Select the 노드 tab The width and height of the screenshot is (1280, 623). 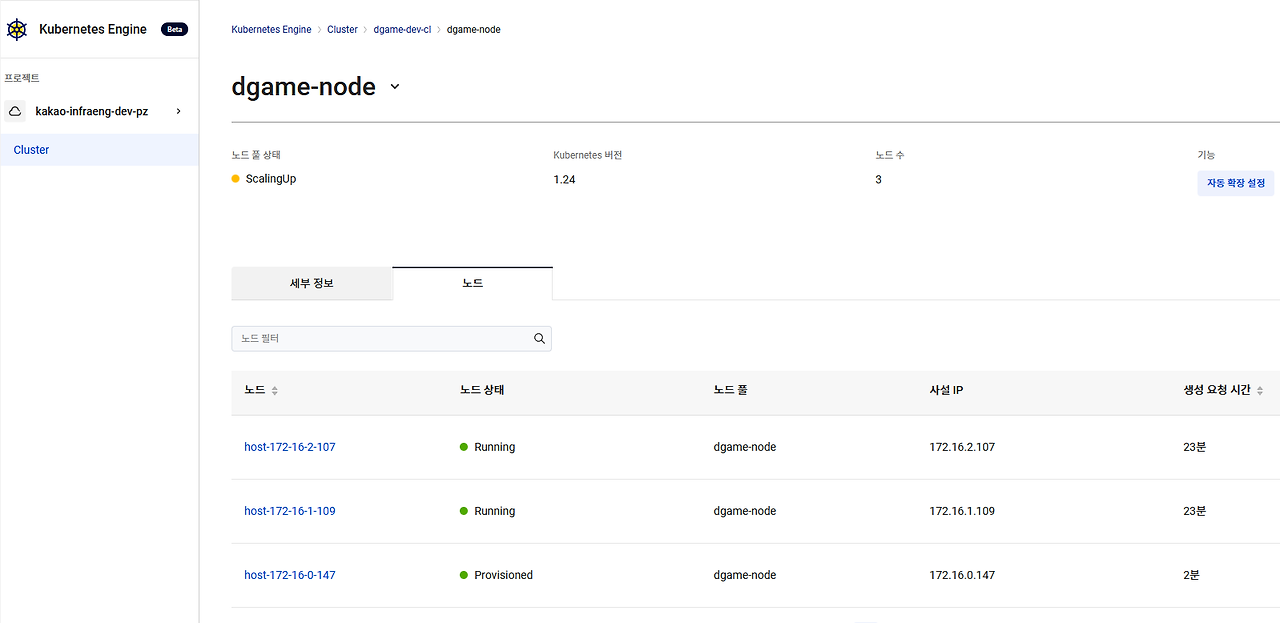pos(473,284)
